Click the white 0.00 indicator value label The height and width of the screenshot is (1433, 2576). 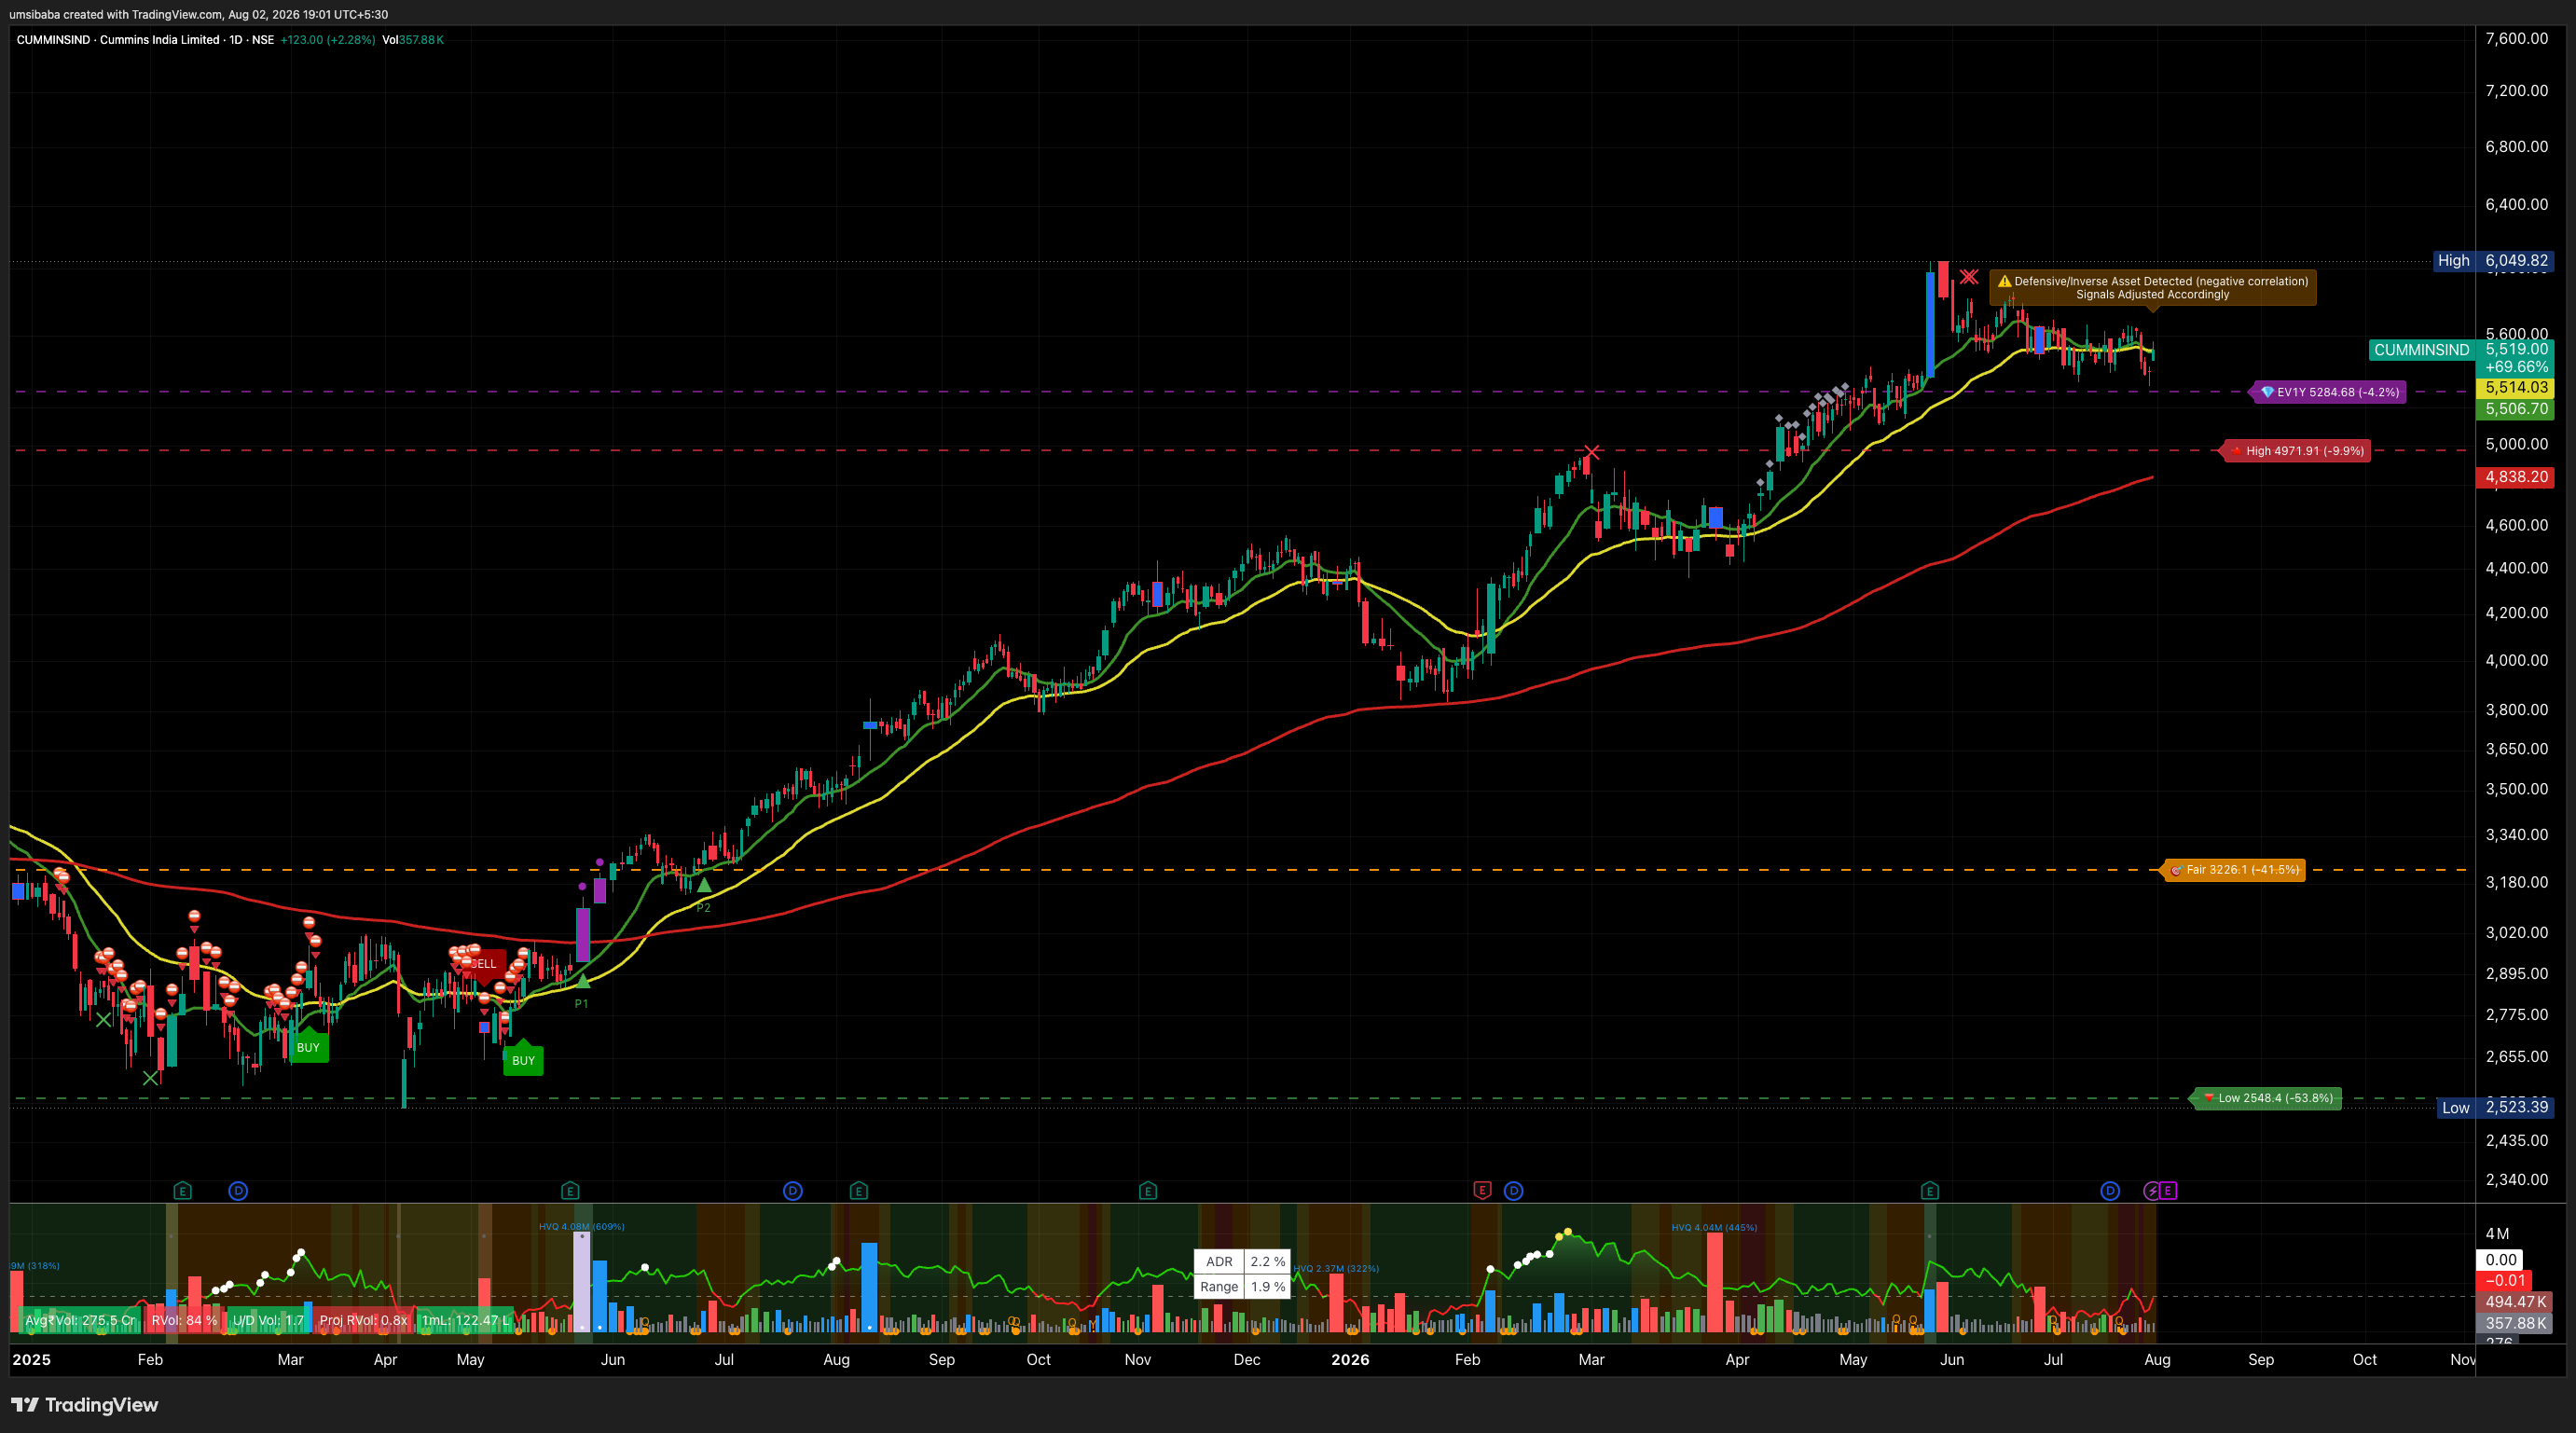point(2500,1260)
